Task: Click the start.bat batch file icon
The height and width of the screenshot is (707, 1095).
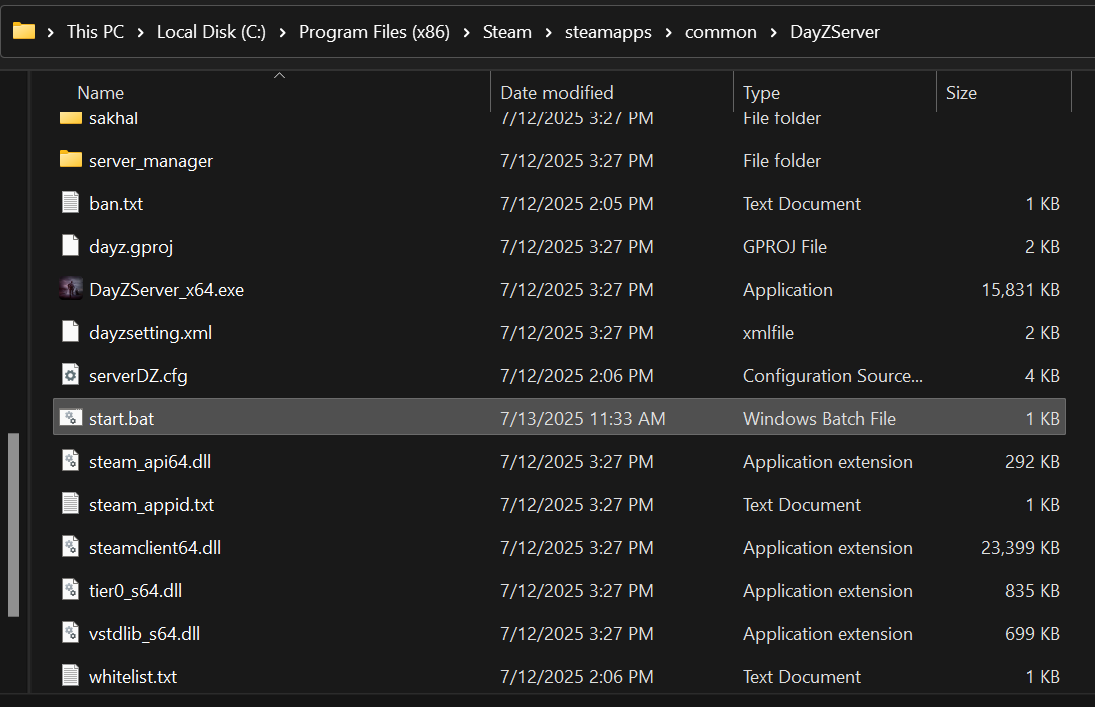Action: [70, 418]
